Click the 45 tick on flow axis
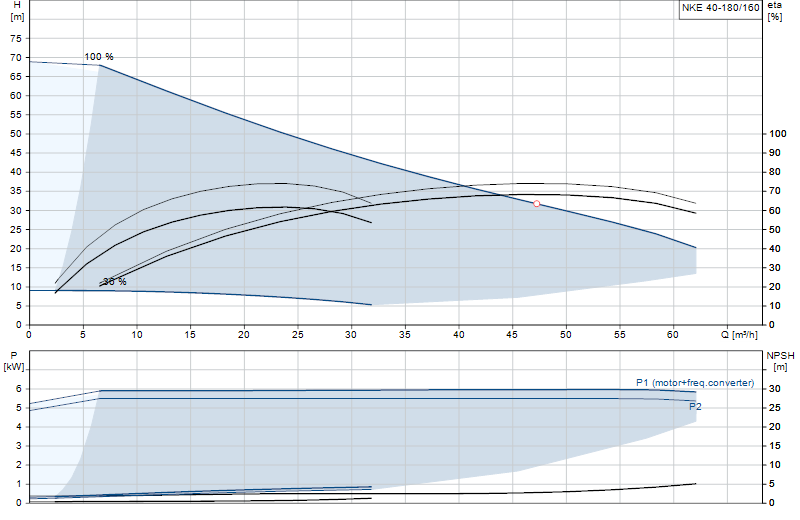This screenshot has height=520, width=800. (512, 335)
